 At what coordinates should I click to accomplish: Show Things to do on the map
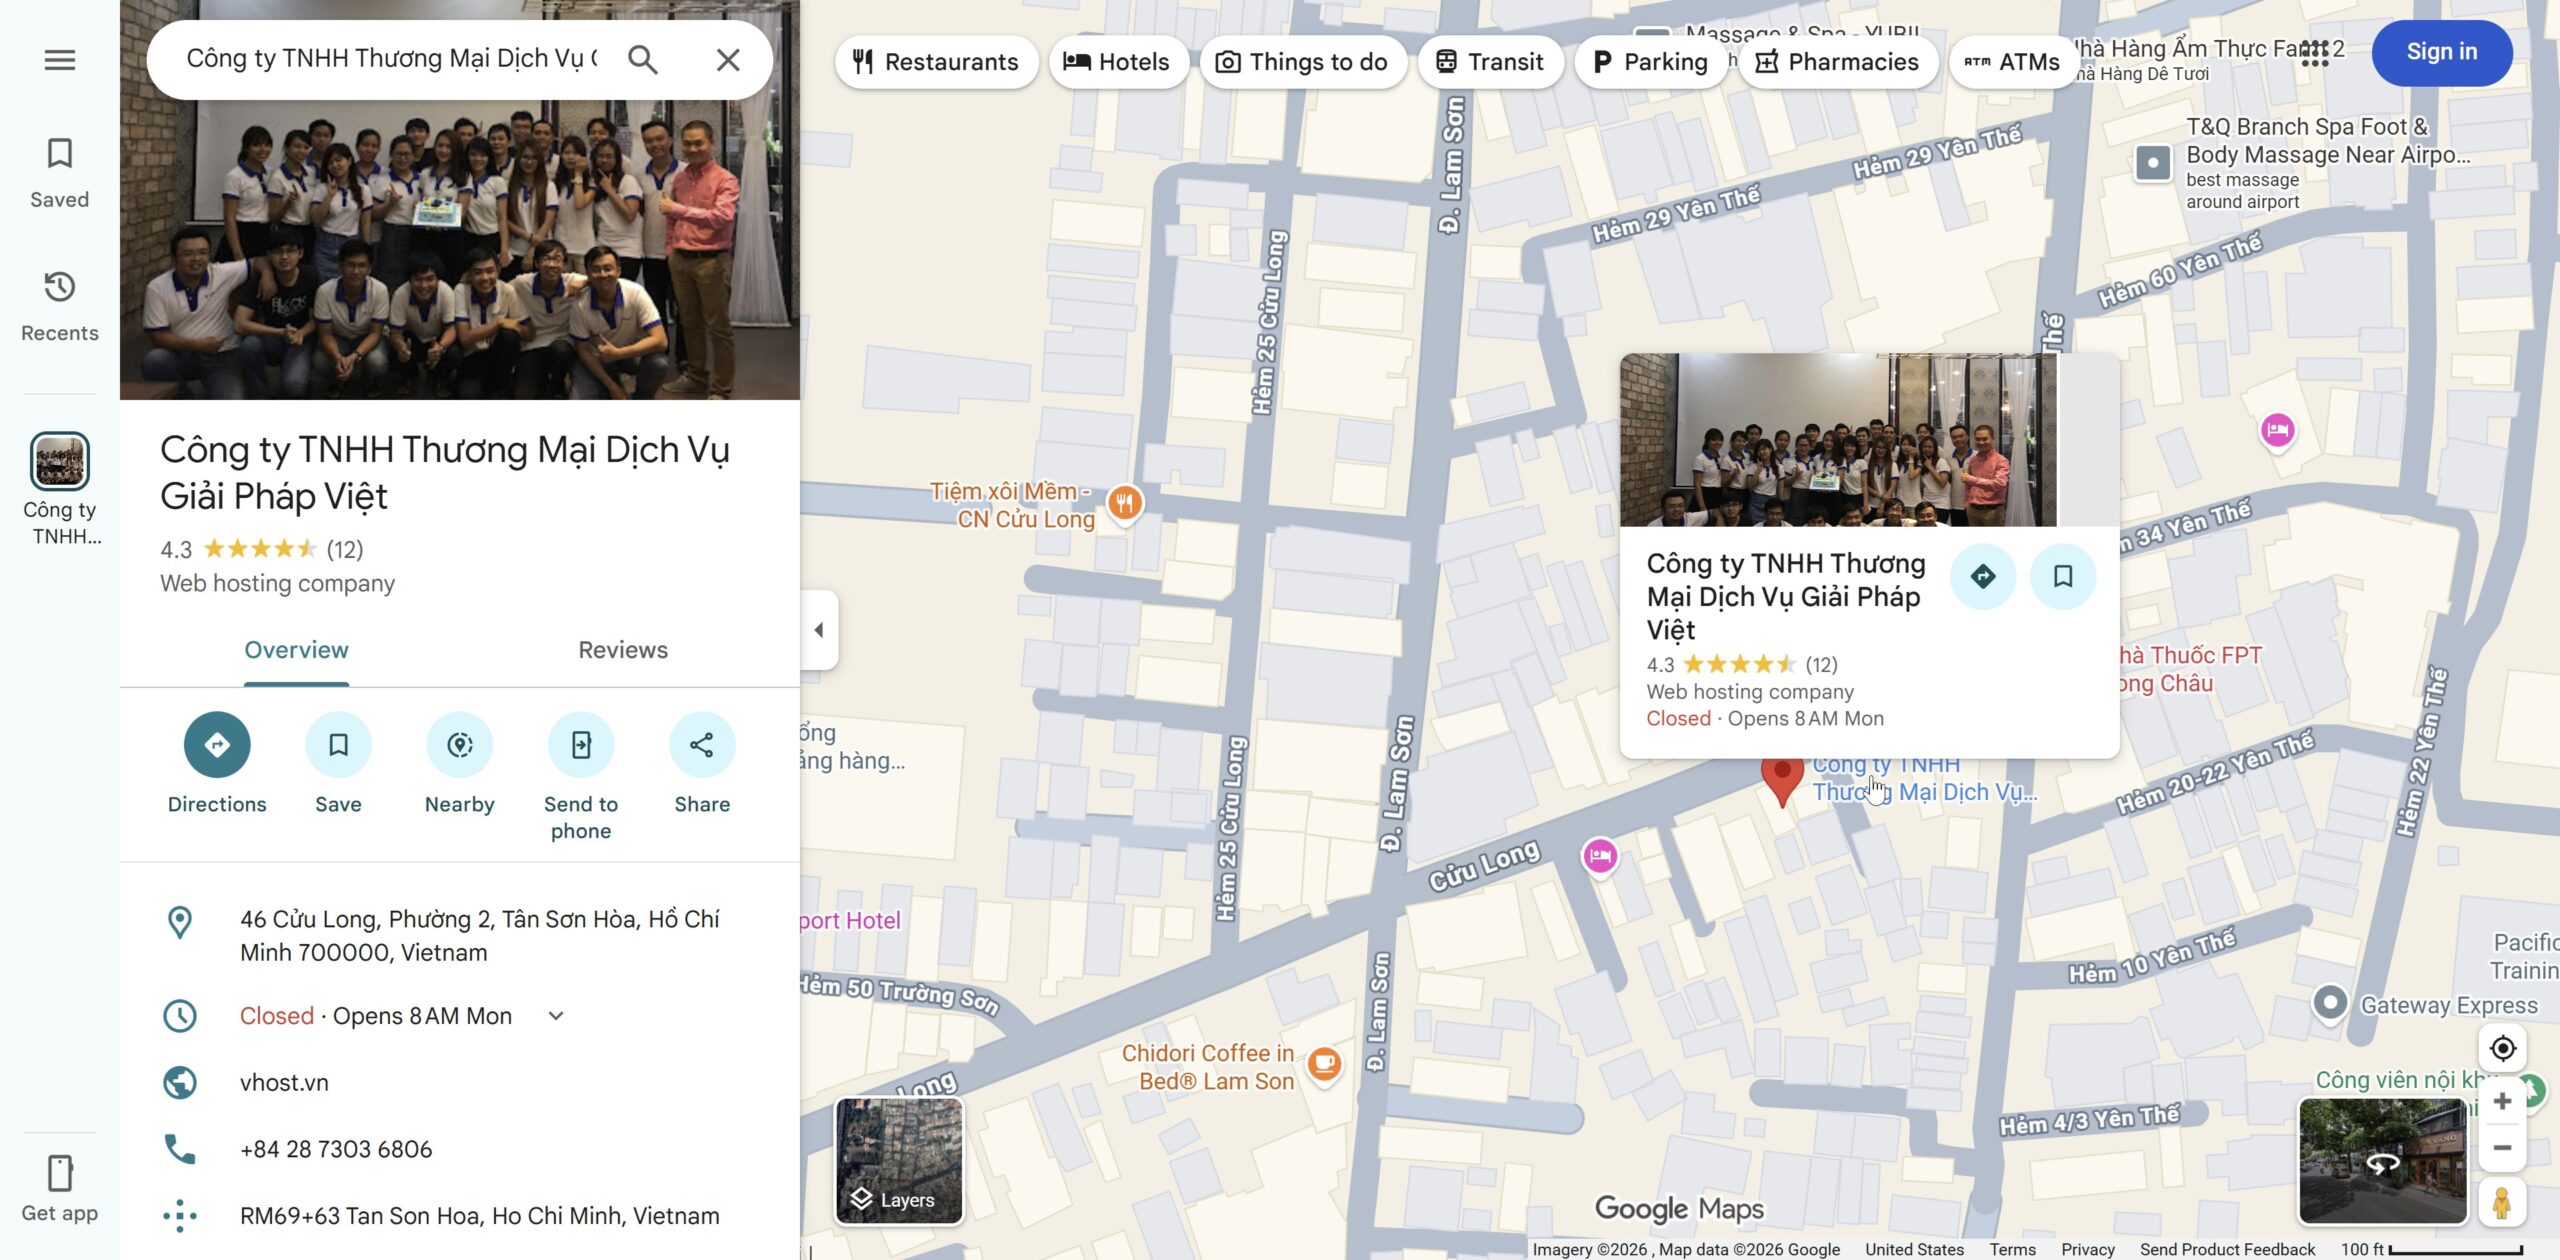coord(1302,62)
